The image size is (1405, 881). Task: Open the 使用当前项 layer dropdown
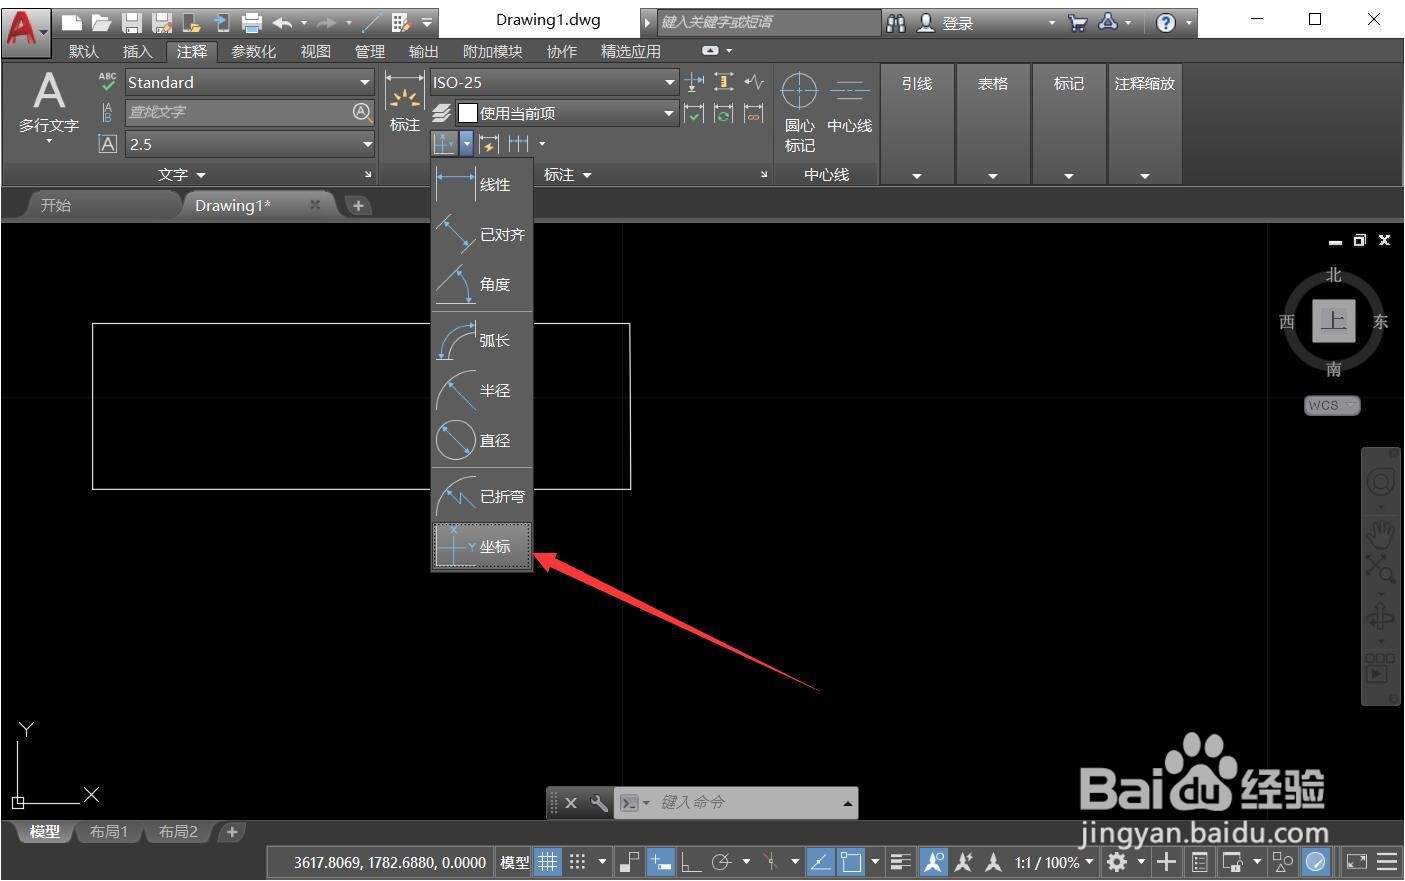[567, 113]
